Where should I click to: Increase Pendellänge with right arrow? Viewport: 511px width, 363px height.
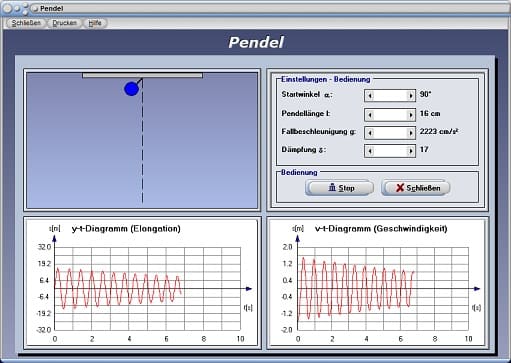tap(411, 115)
